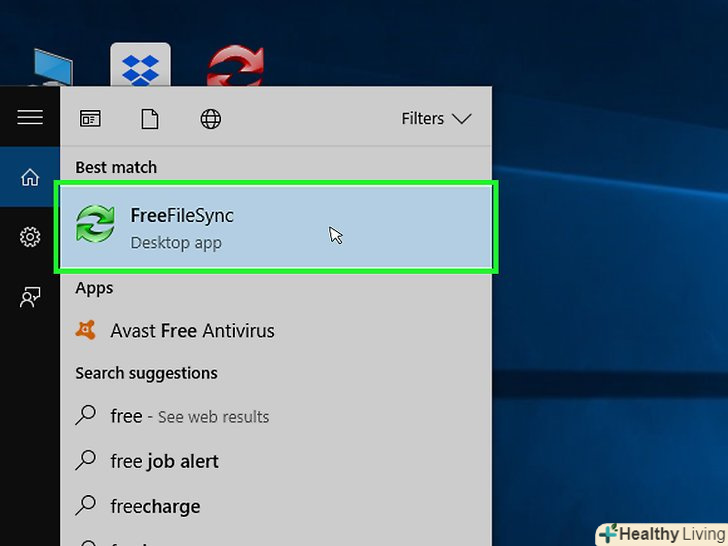Open search settings gear icon

click(x=30, y=237)
